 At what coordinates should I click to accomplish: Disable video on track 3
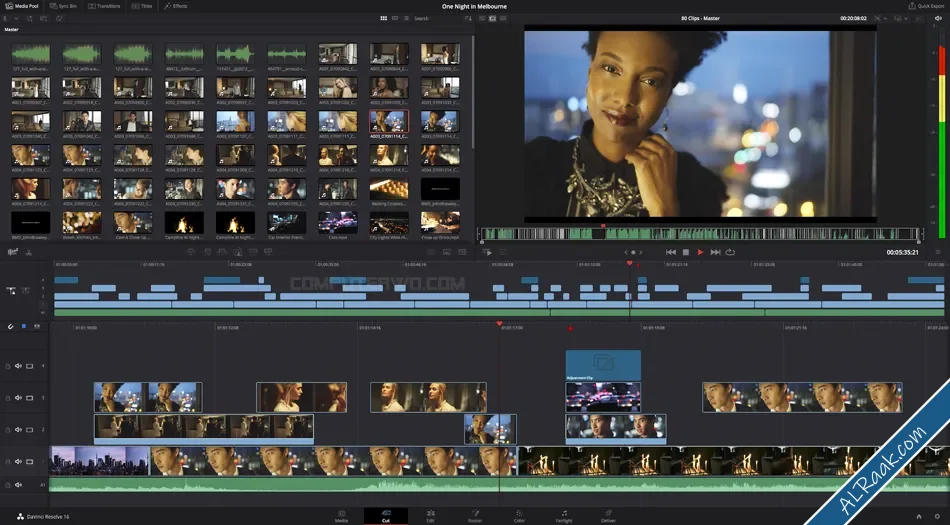pos(29,398)
